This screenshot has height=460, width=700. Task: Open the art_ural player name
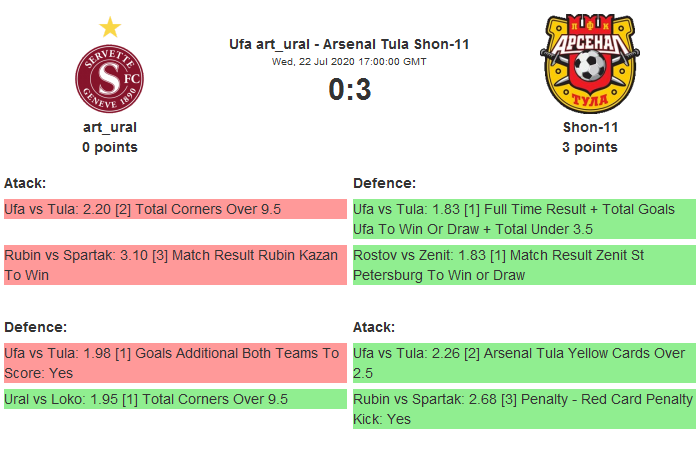(x=109, y=127)
